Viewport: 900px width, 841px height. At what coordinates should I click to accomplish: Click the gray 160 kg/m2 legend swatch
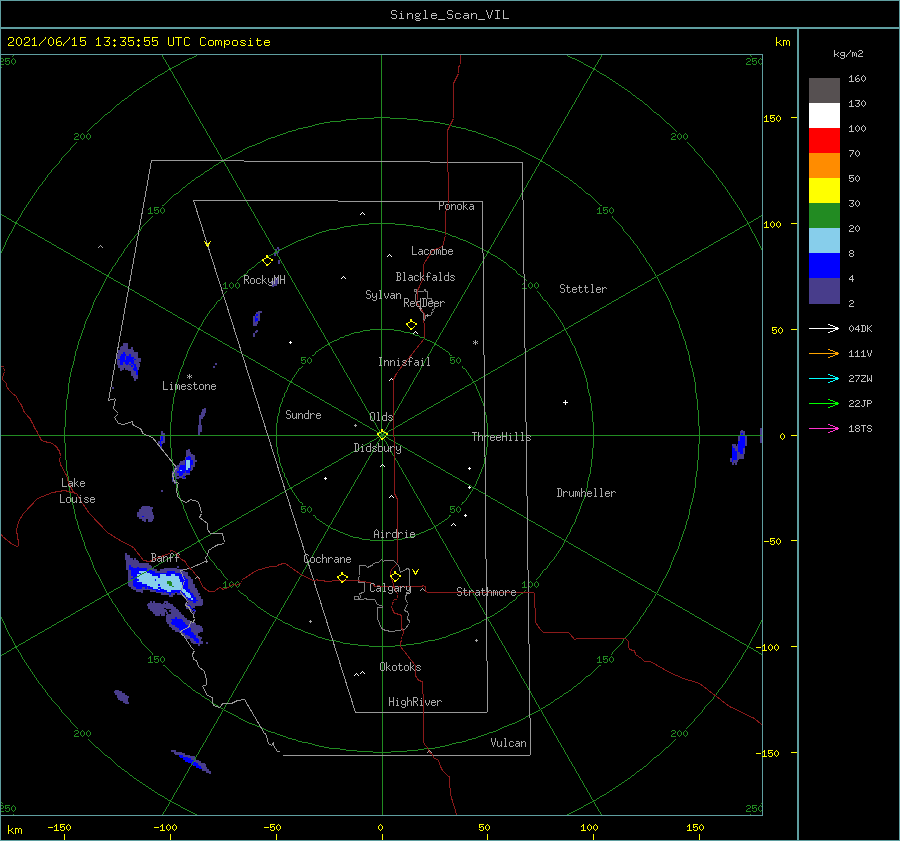tap(824, 91)
